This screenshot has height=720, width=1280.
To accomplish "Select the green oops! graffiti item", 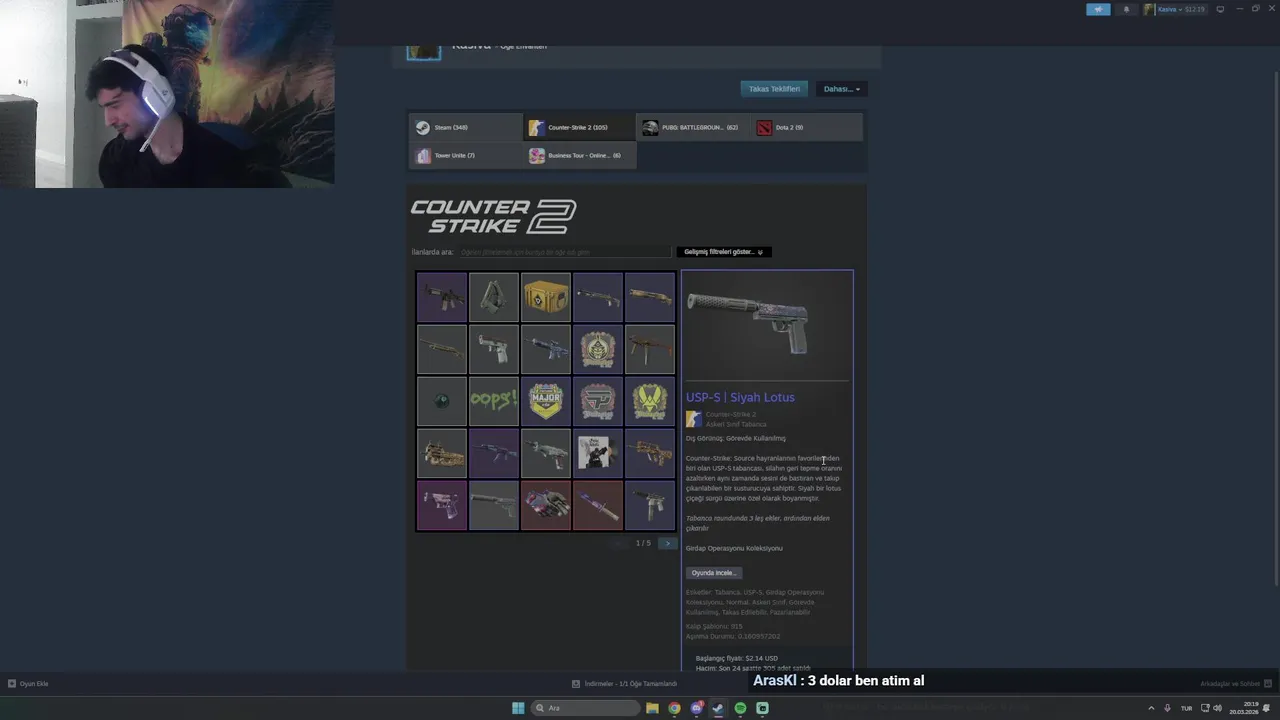I will click(x=494, y=401).
